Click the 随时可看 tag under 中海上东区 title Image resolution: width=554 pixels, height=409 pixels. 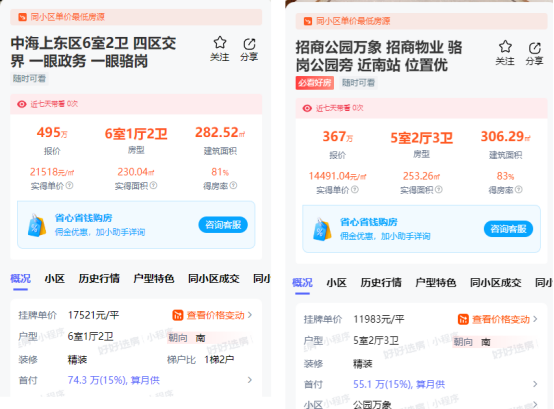(29, 79)
